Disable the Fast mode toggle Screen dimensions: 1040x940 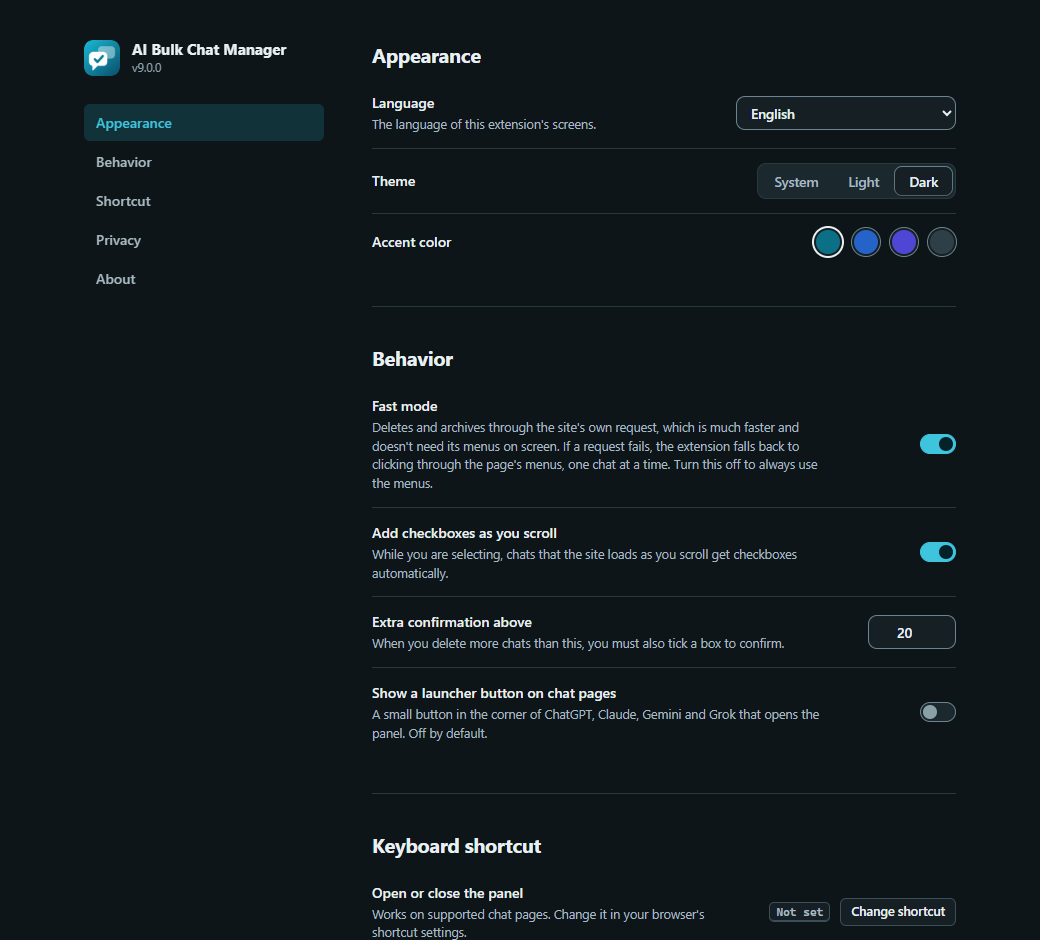(x=937, y=444)
